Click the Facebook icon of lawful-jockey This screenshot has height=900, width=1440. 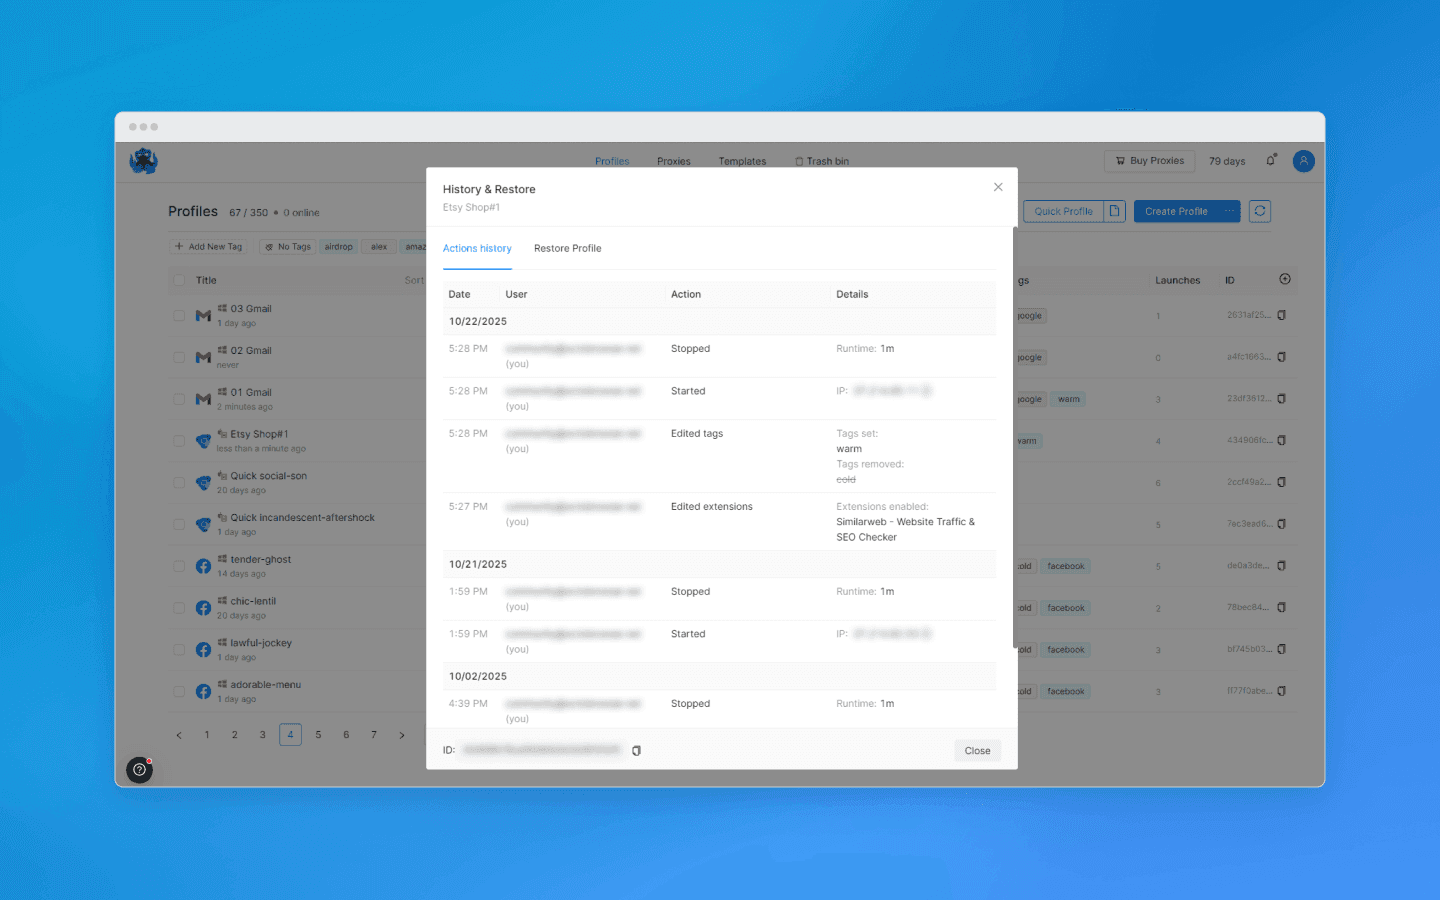[x=203, y=650]
